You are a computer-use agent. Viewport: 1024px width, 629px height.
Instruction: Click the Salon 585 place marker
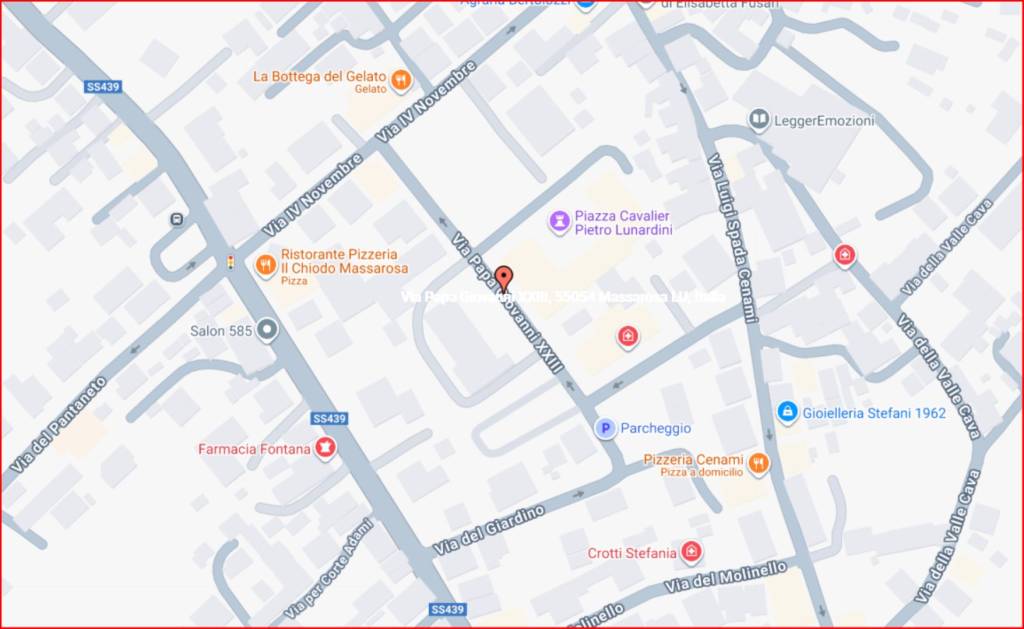[x=266, y=330]
